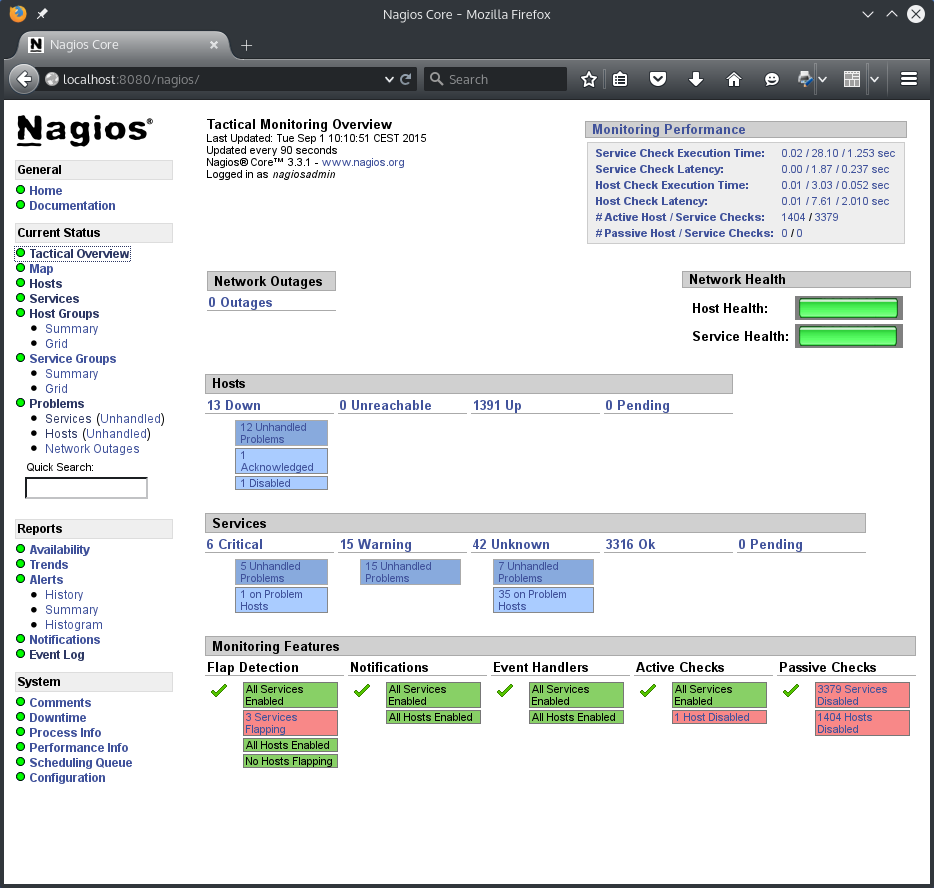Save page to Pocket icon
This screenshot has height=888, width=934.
(x=658, y=79)
